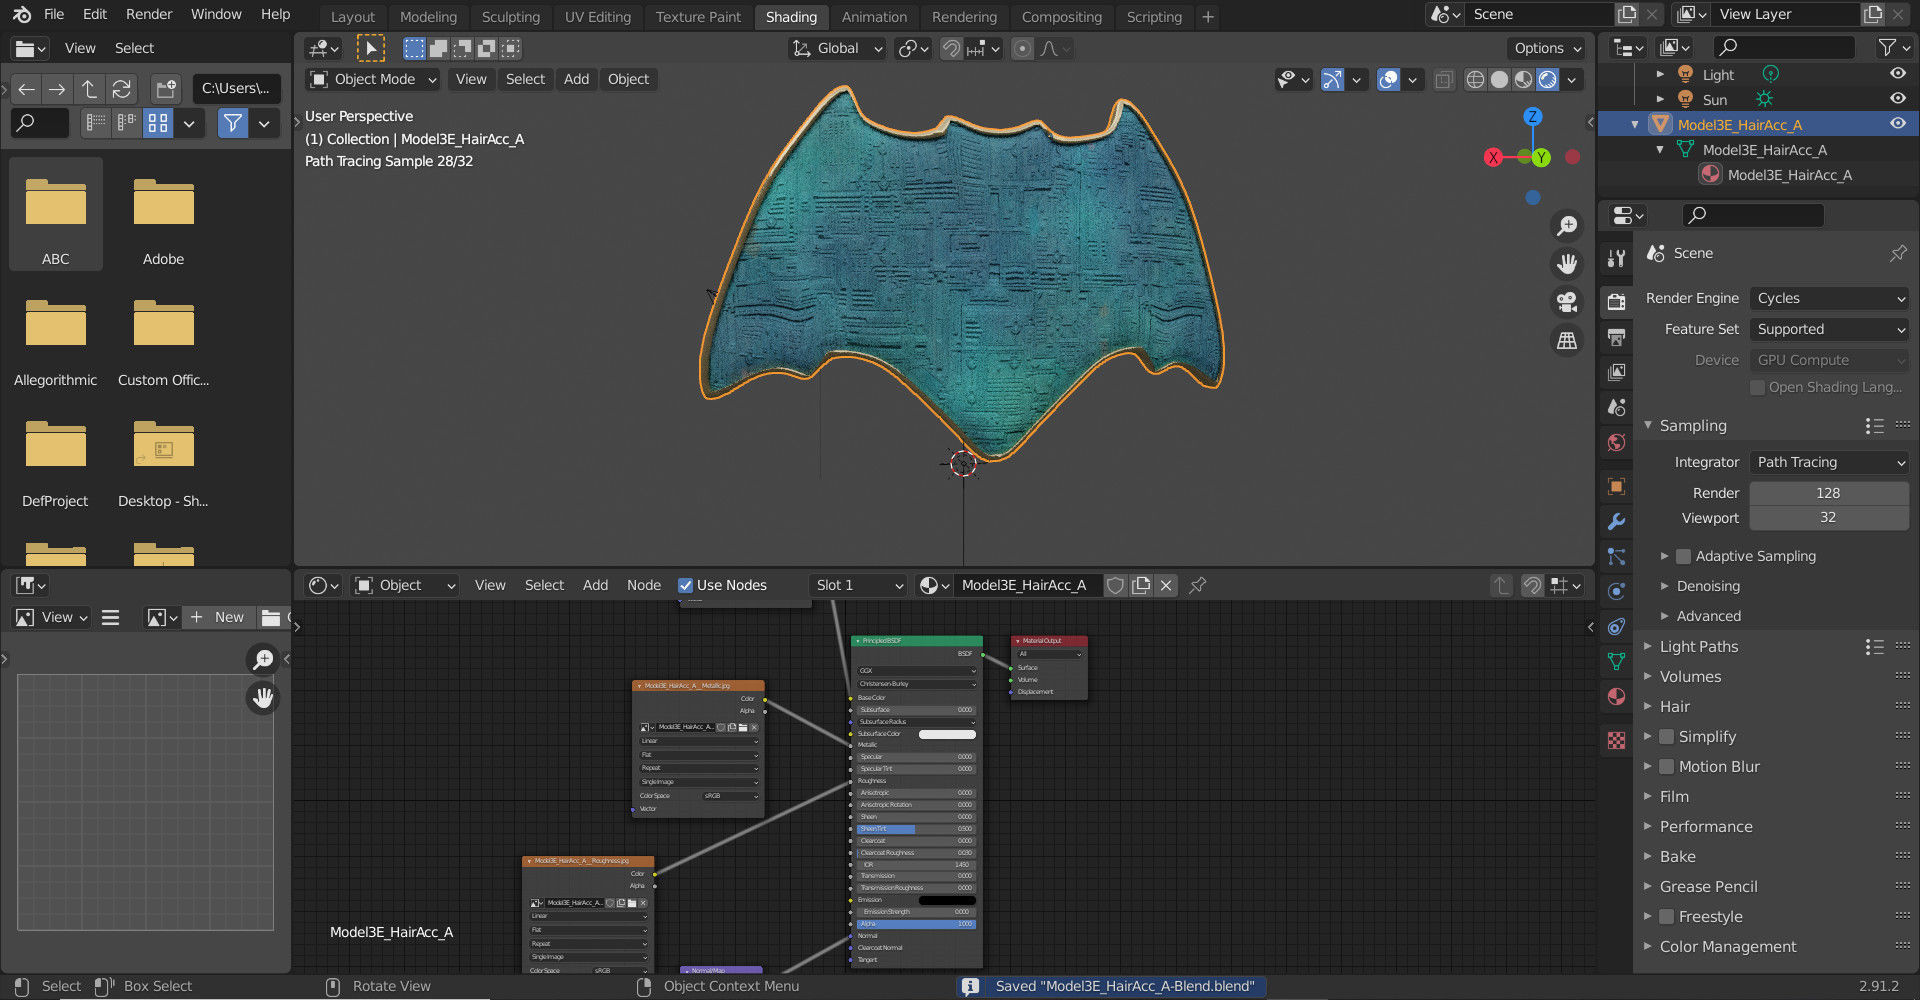Open View Layer properties icon
The height and width of the screenshot is (1000, 1920).
pyautogui.click(x=1616, y=372)
